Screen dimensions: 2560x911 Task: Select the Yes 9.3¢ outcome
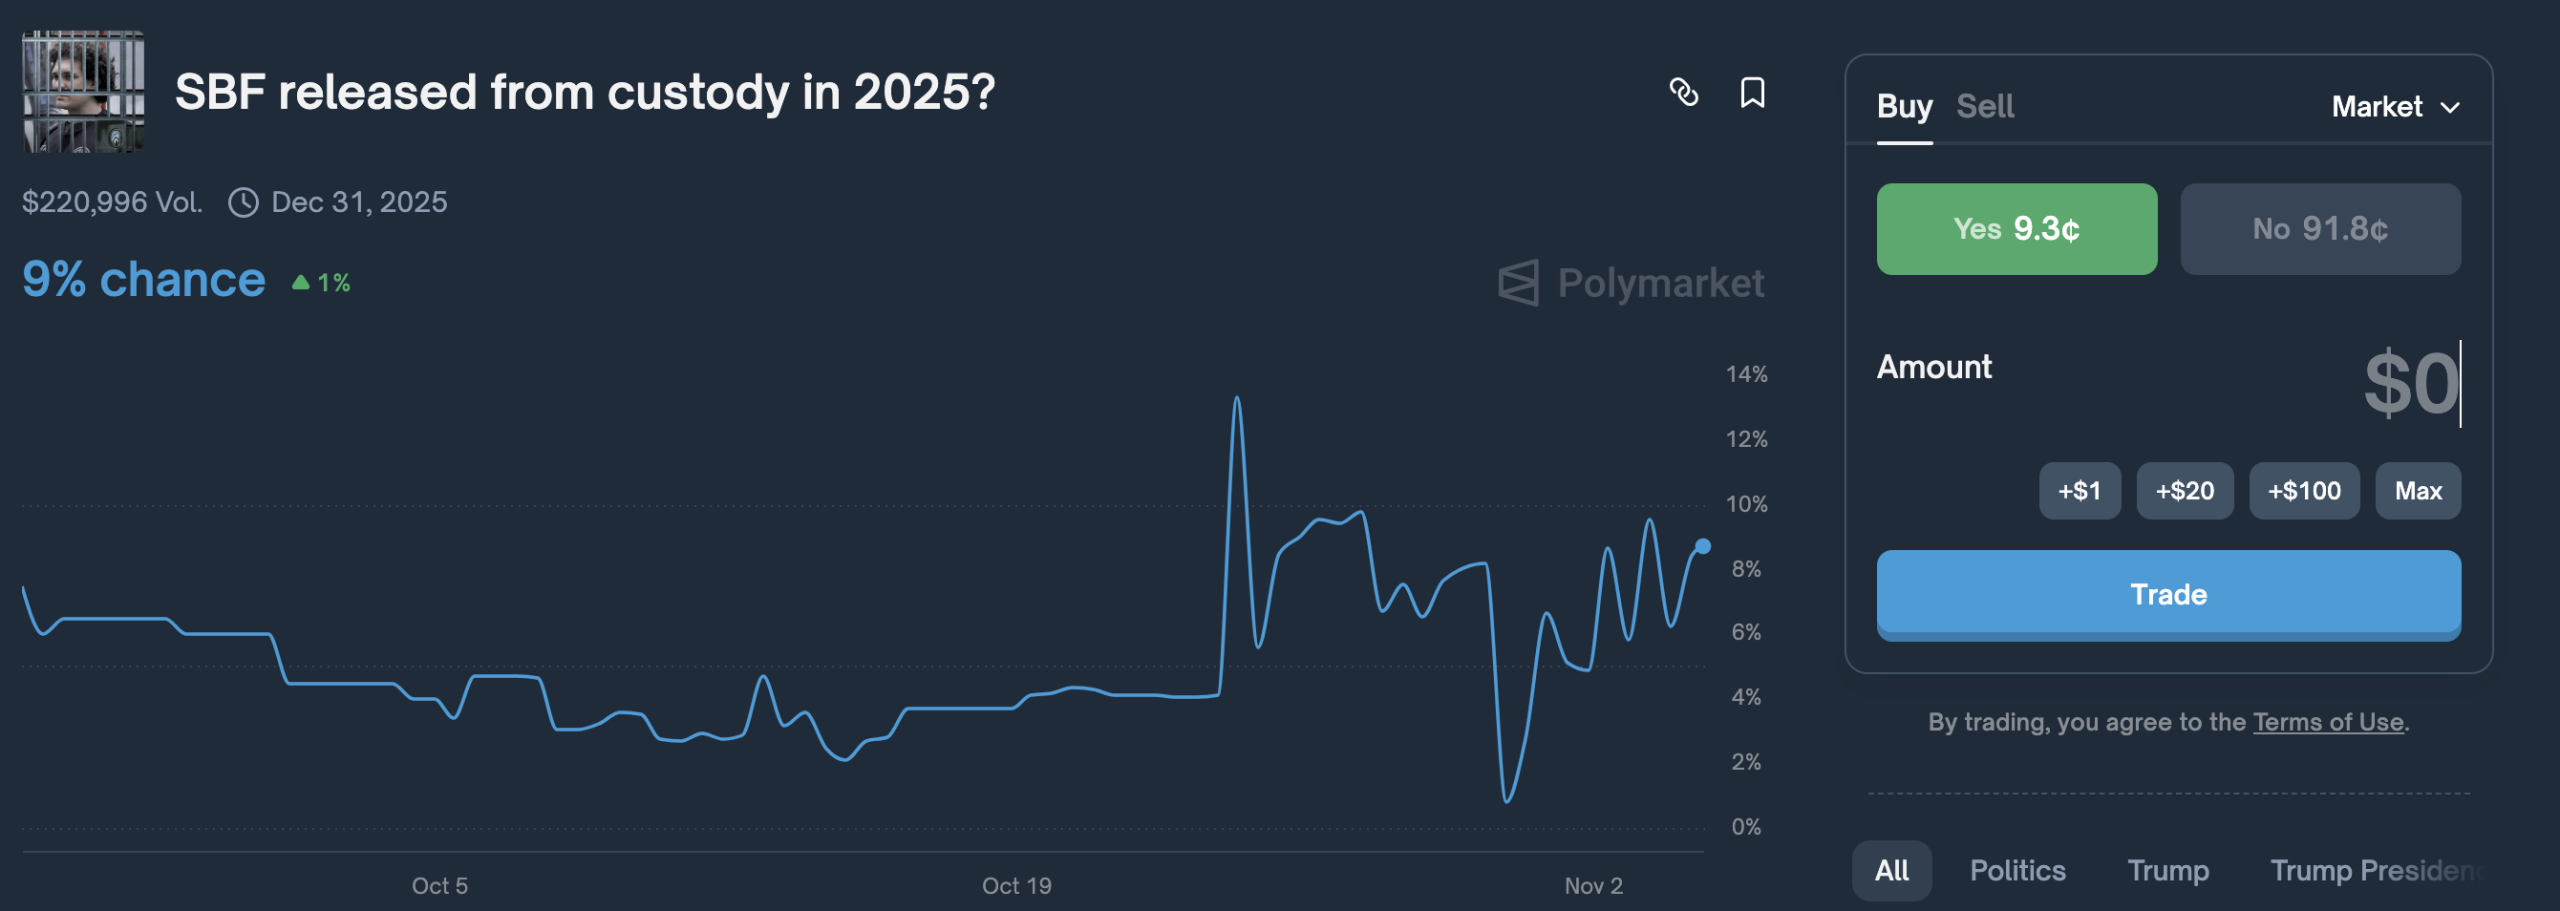coord(2016,229)
